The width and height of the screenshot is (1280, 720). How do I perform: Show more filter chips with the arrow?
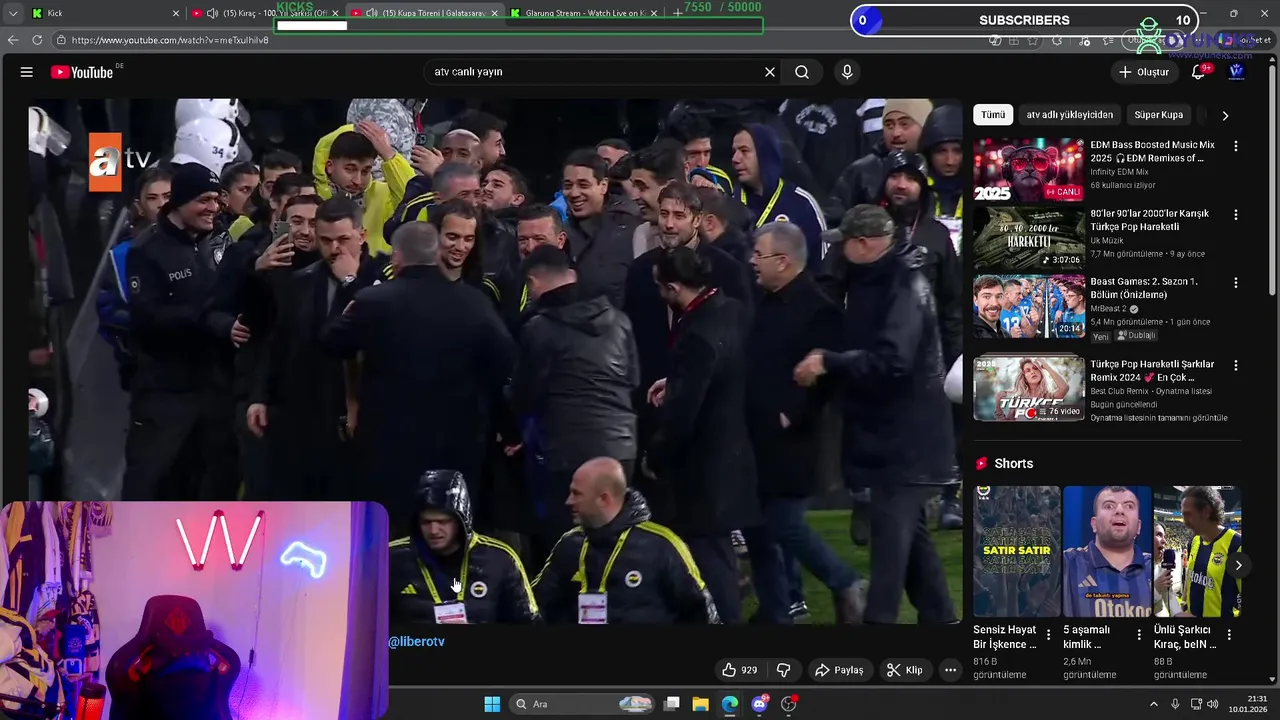(x=1225, y=115)
